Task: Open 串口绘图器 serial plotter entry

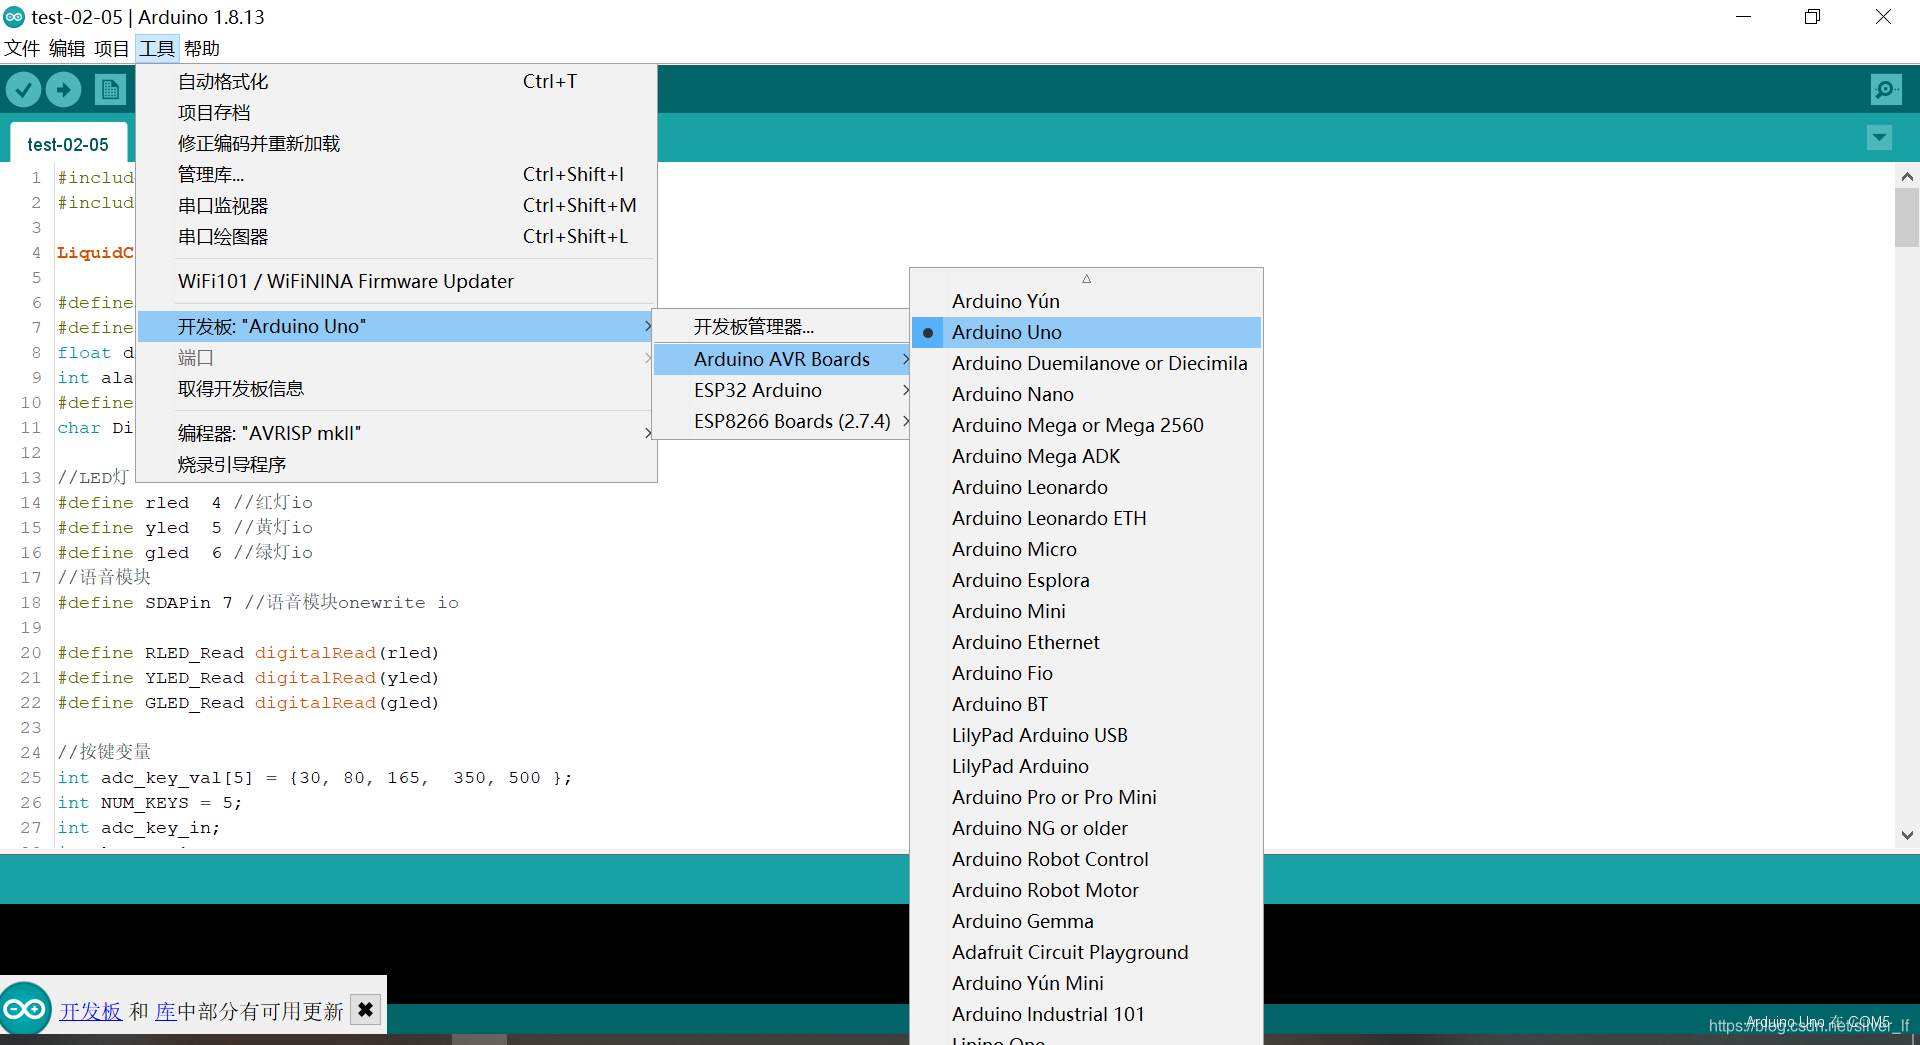Action: point(396,237)
